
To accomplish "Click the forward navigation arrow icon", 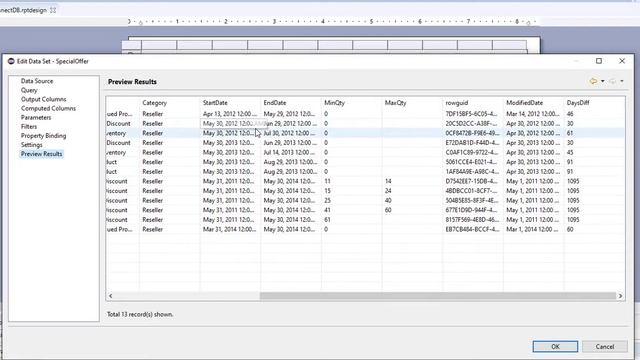I will (x=612, y=81).
